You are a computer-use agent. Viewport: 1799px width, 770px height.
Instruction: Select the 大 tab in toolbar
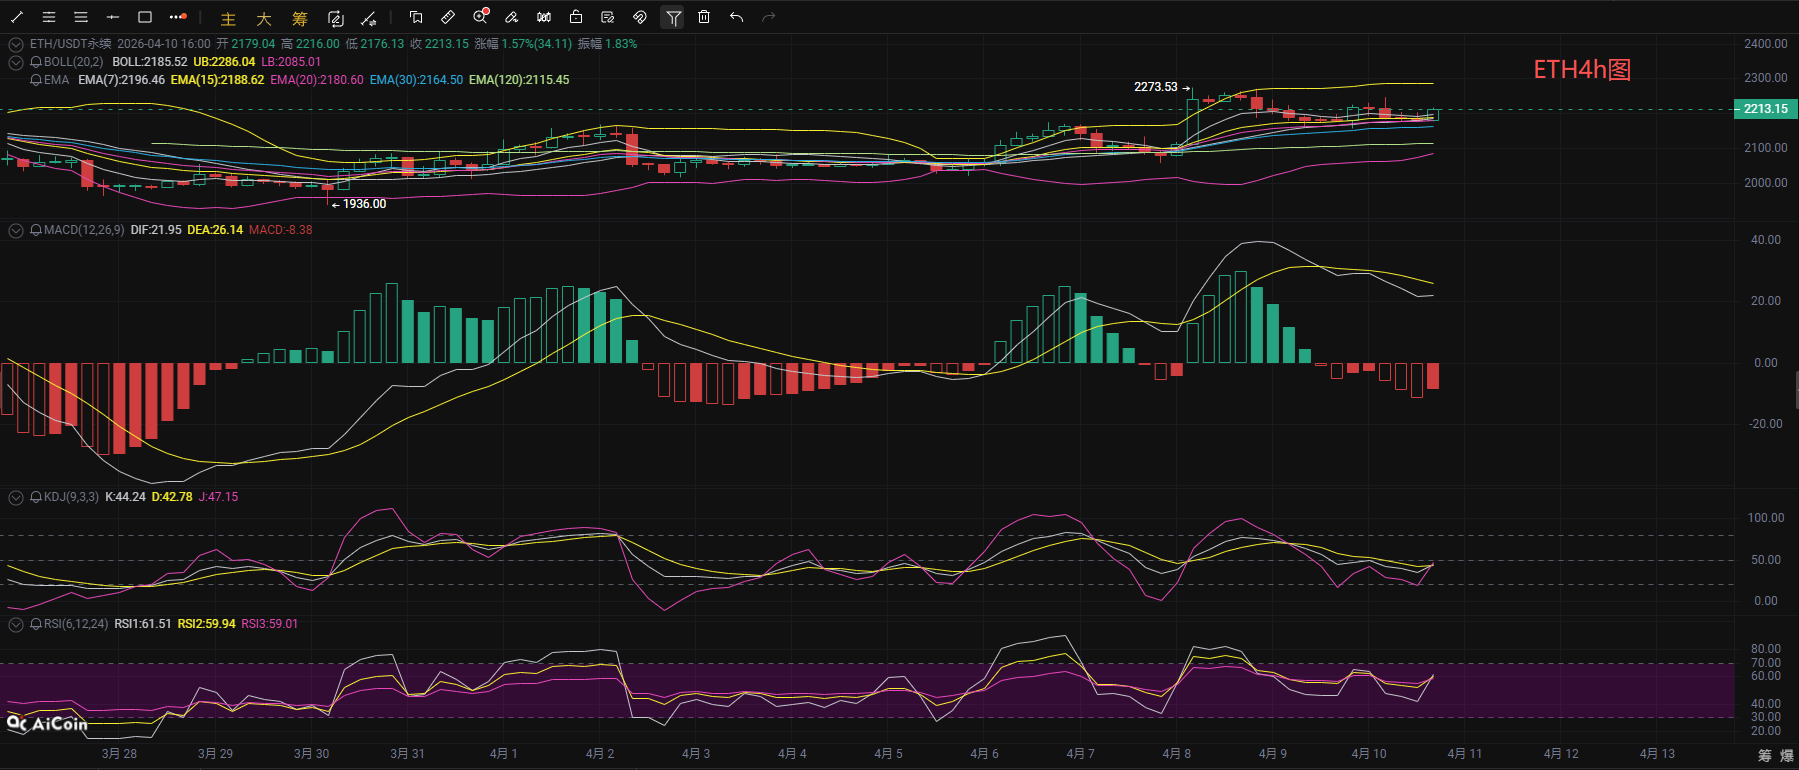click(264, 19)
